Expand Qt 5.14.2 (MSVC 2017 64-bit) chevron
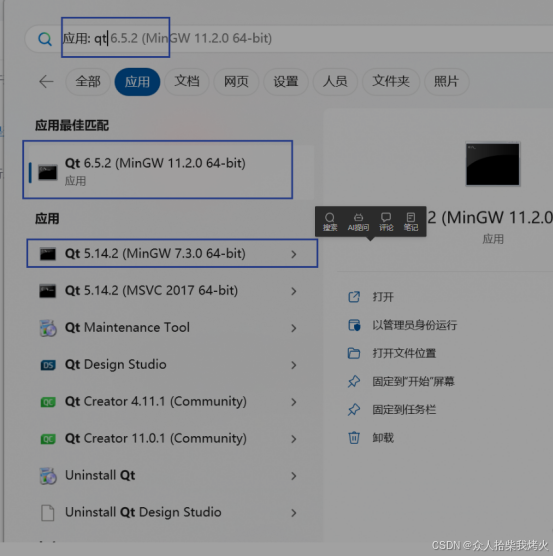The image size is (553, 557). 294,291
